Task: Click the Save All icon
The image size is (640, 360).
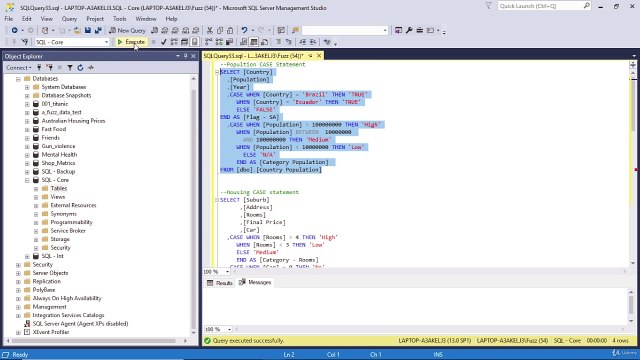Action: click(98, 30)
